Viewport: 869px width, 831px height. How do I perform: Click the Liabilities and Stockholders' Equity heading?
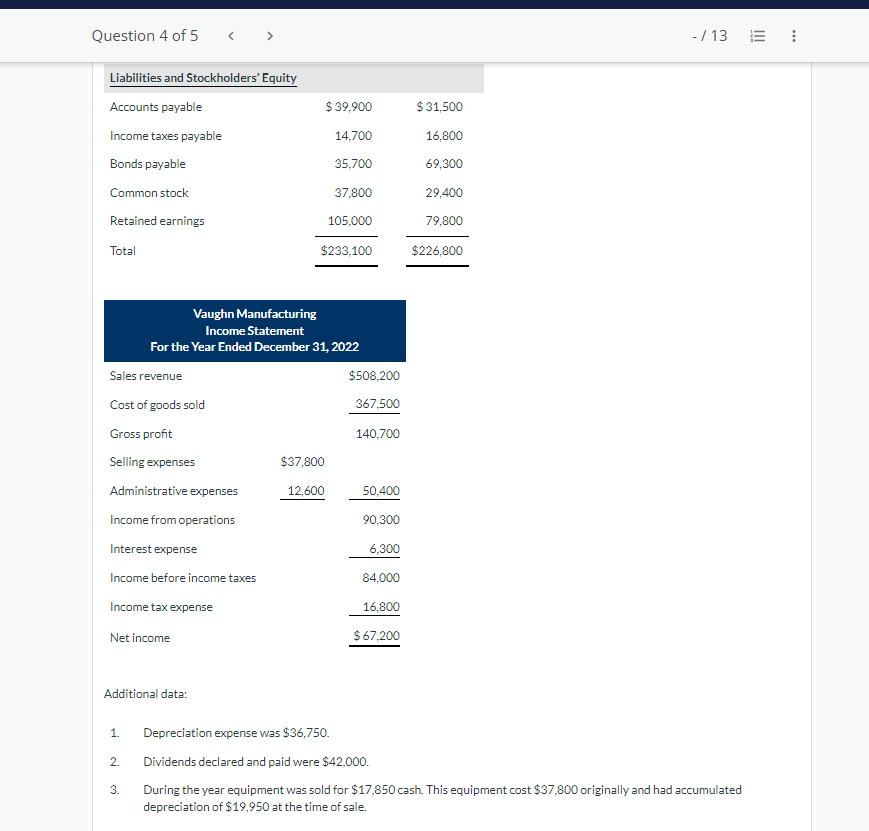tap(201, 77)
